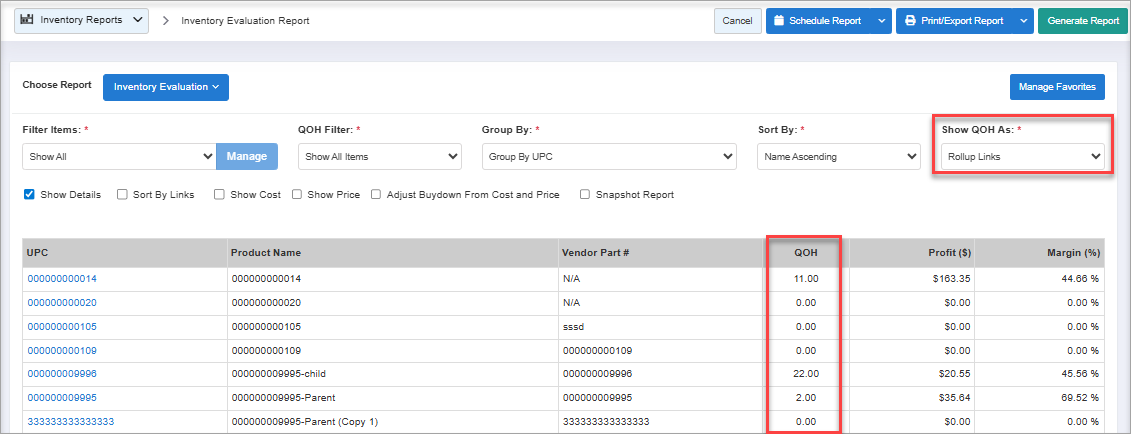Click the calendar icon on Schedule Report
The height and width of the screenshot is (434, 1131).
click(x=779, y=21)
